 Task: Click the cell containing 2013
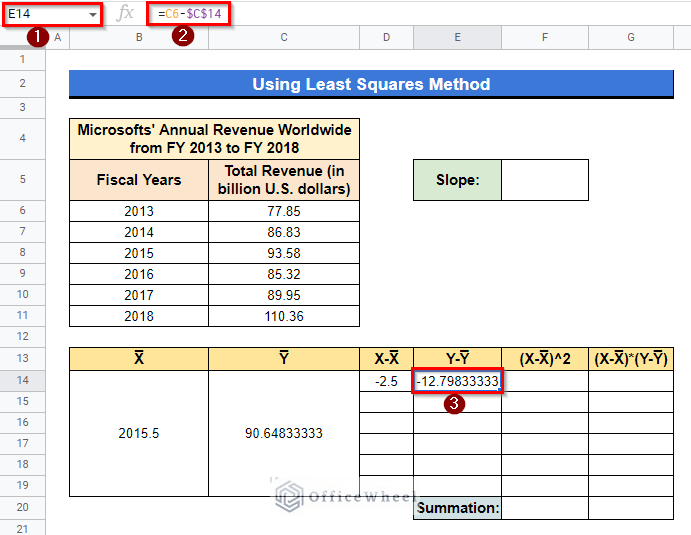[x=139, y=211]
